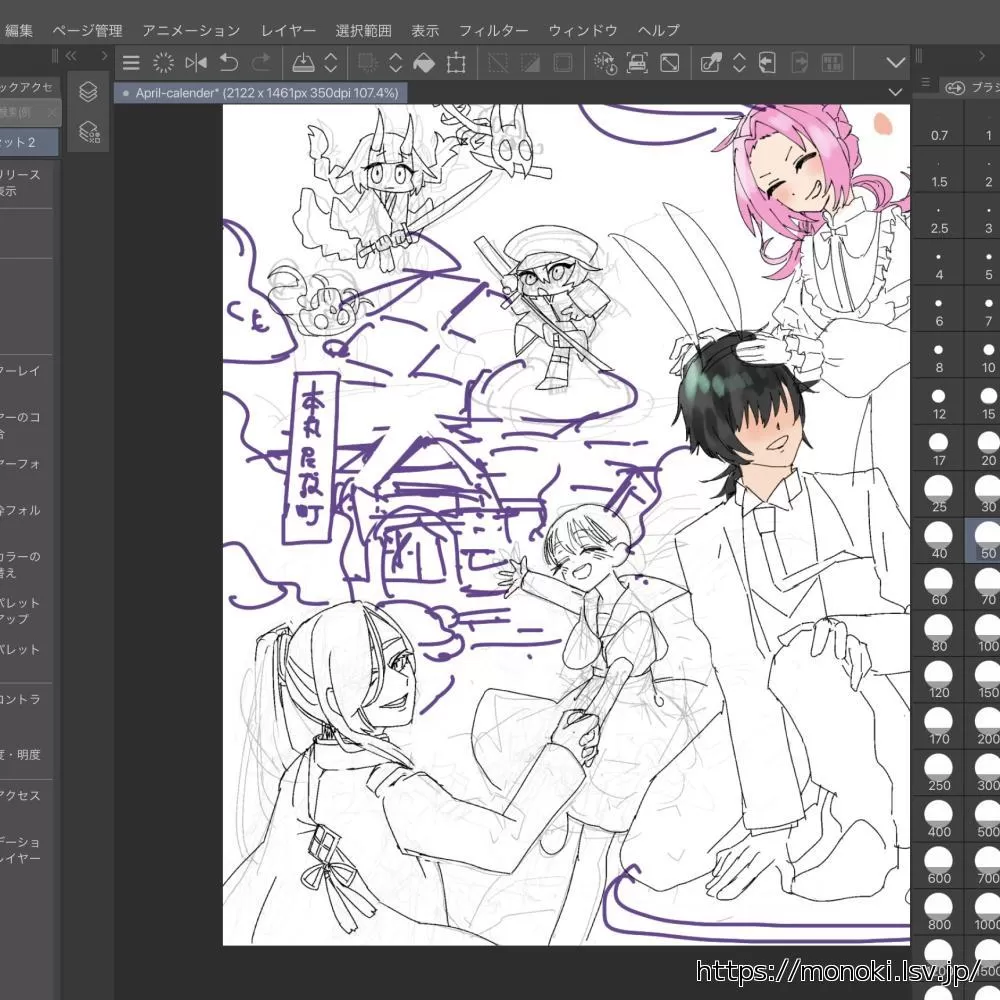Collapse left panel with double-chevron arrows
Screen dimensions: 1000x1000
tap(72, 57)
